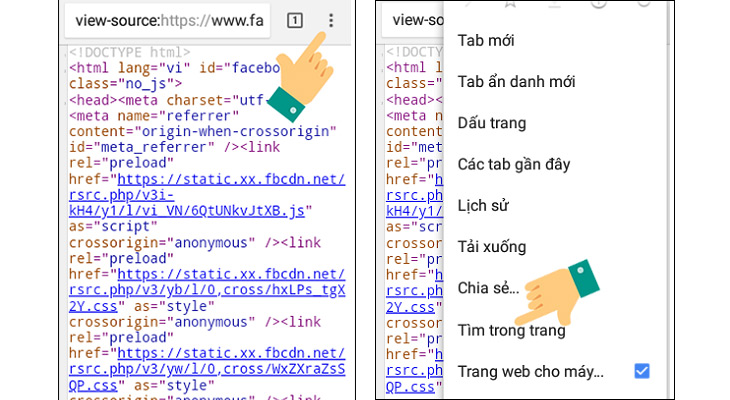Choose "Tìm trong trang" menu entry

click(511, 330)
